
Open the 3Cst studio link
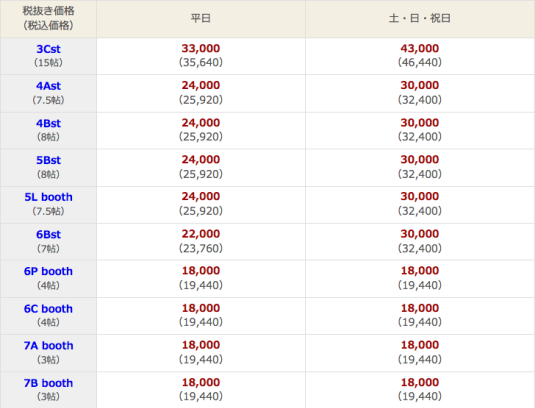[x=48, y=49]
